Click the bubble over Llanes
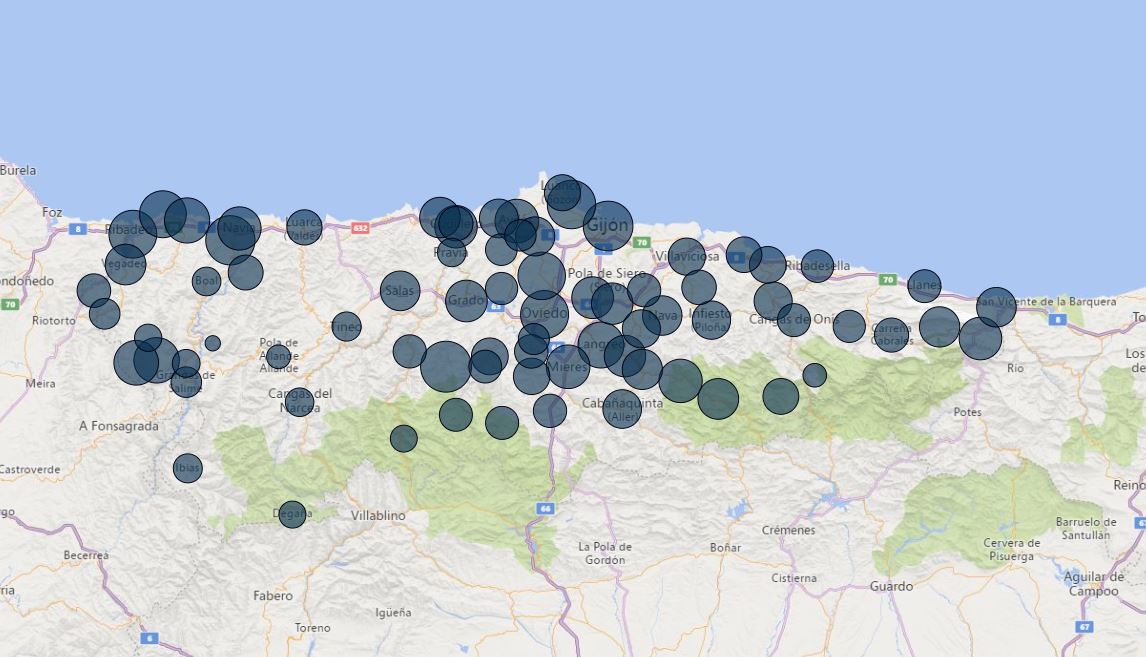 (924, 286)
